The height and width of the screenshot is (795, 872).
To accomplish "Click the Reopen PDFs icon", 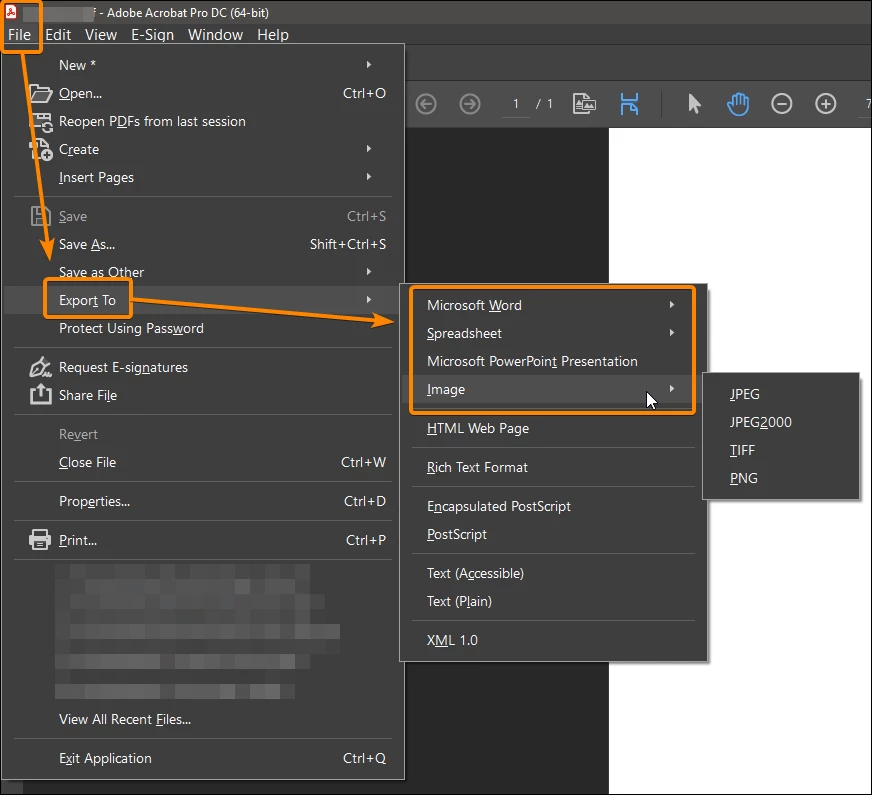I will [x=41, y=122].
